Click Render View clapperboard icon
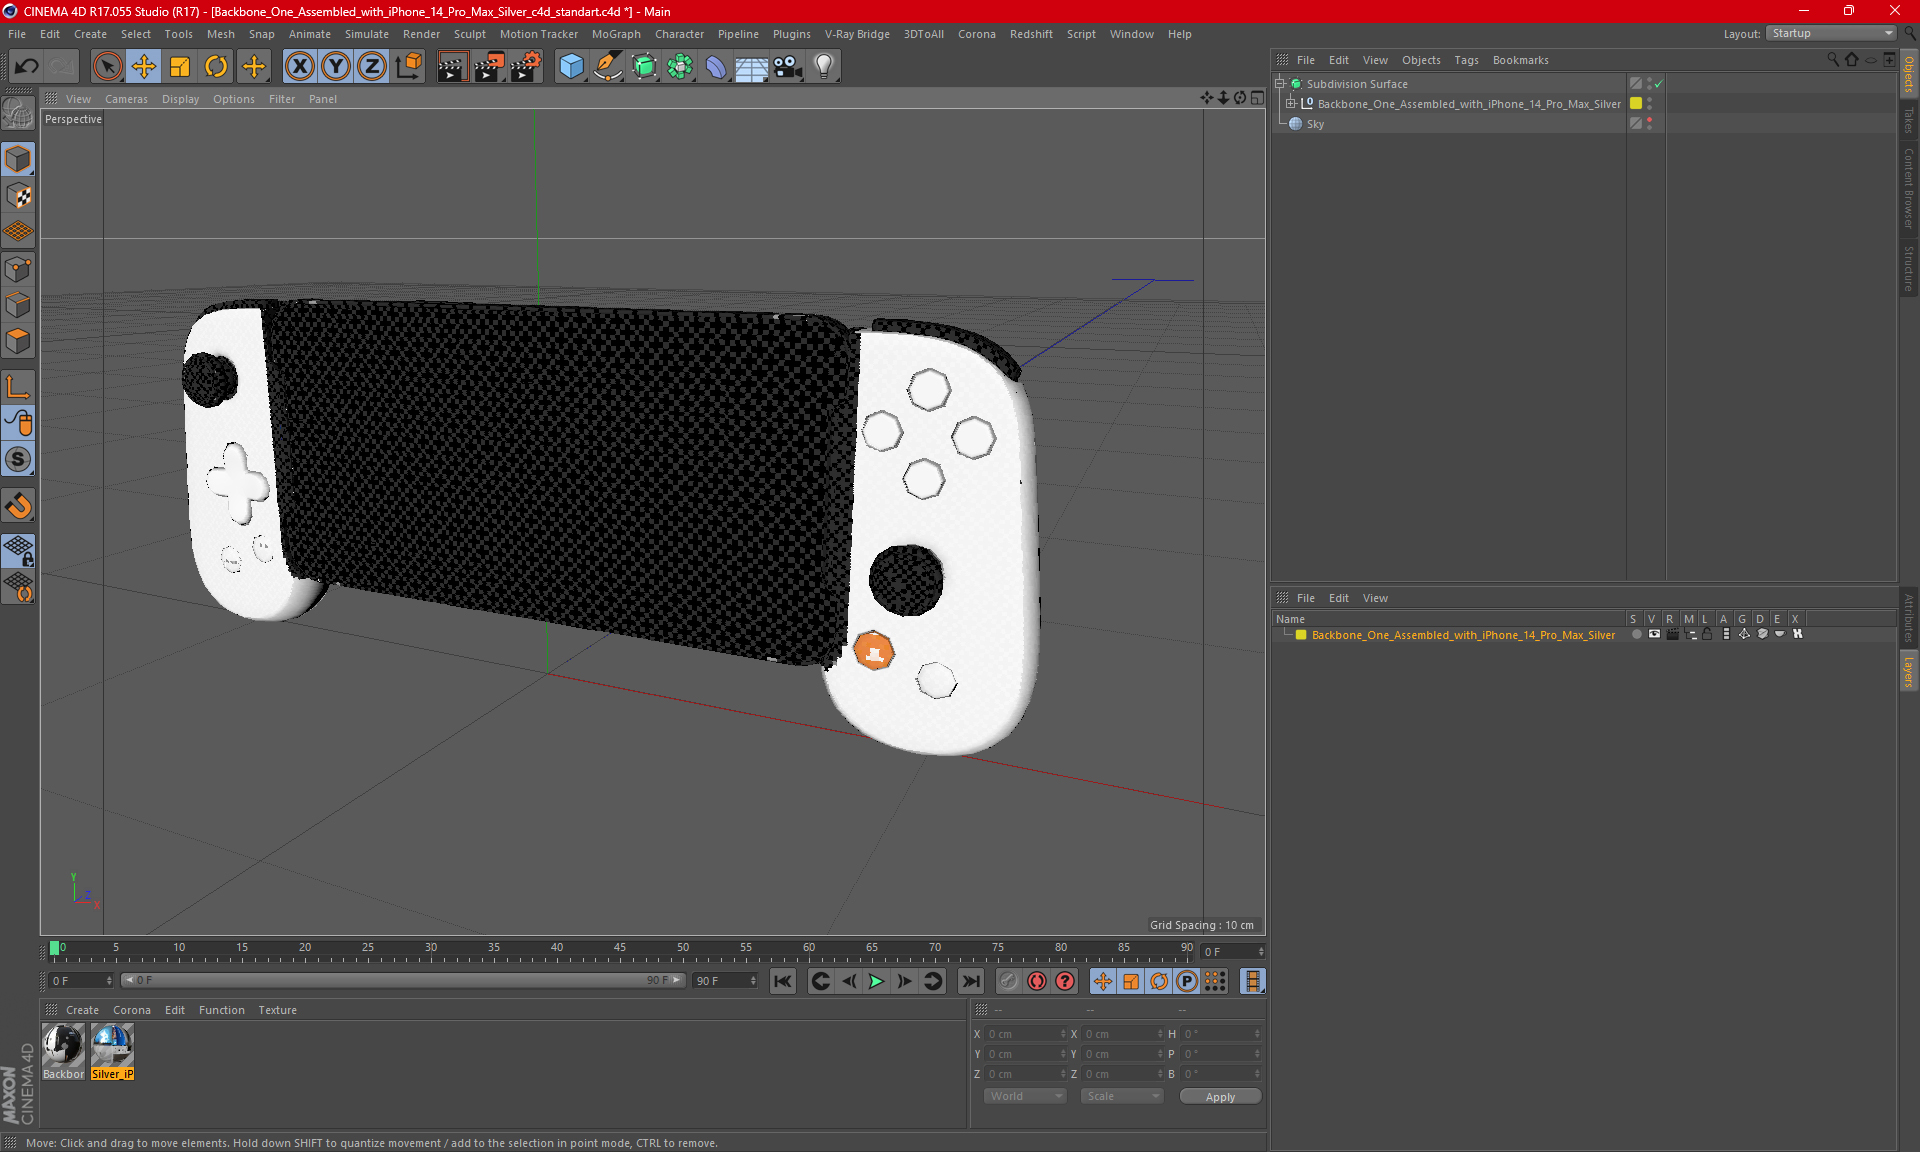 pyautogui.click(x=452, y=67)
